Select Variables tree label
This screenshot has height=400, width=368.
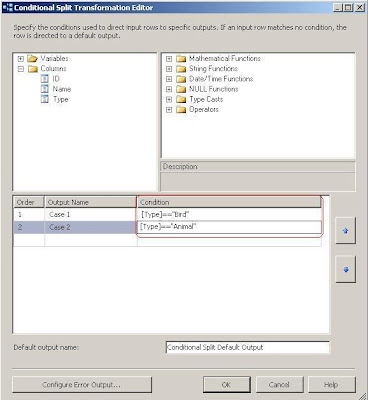[x=54, y=58]
